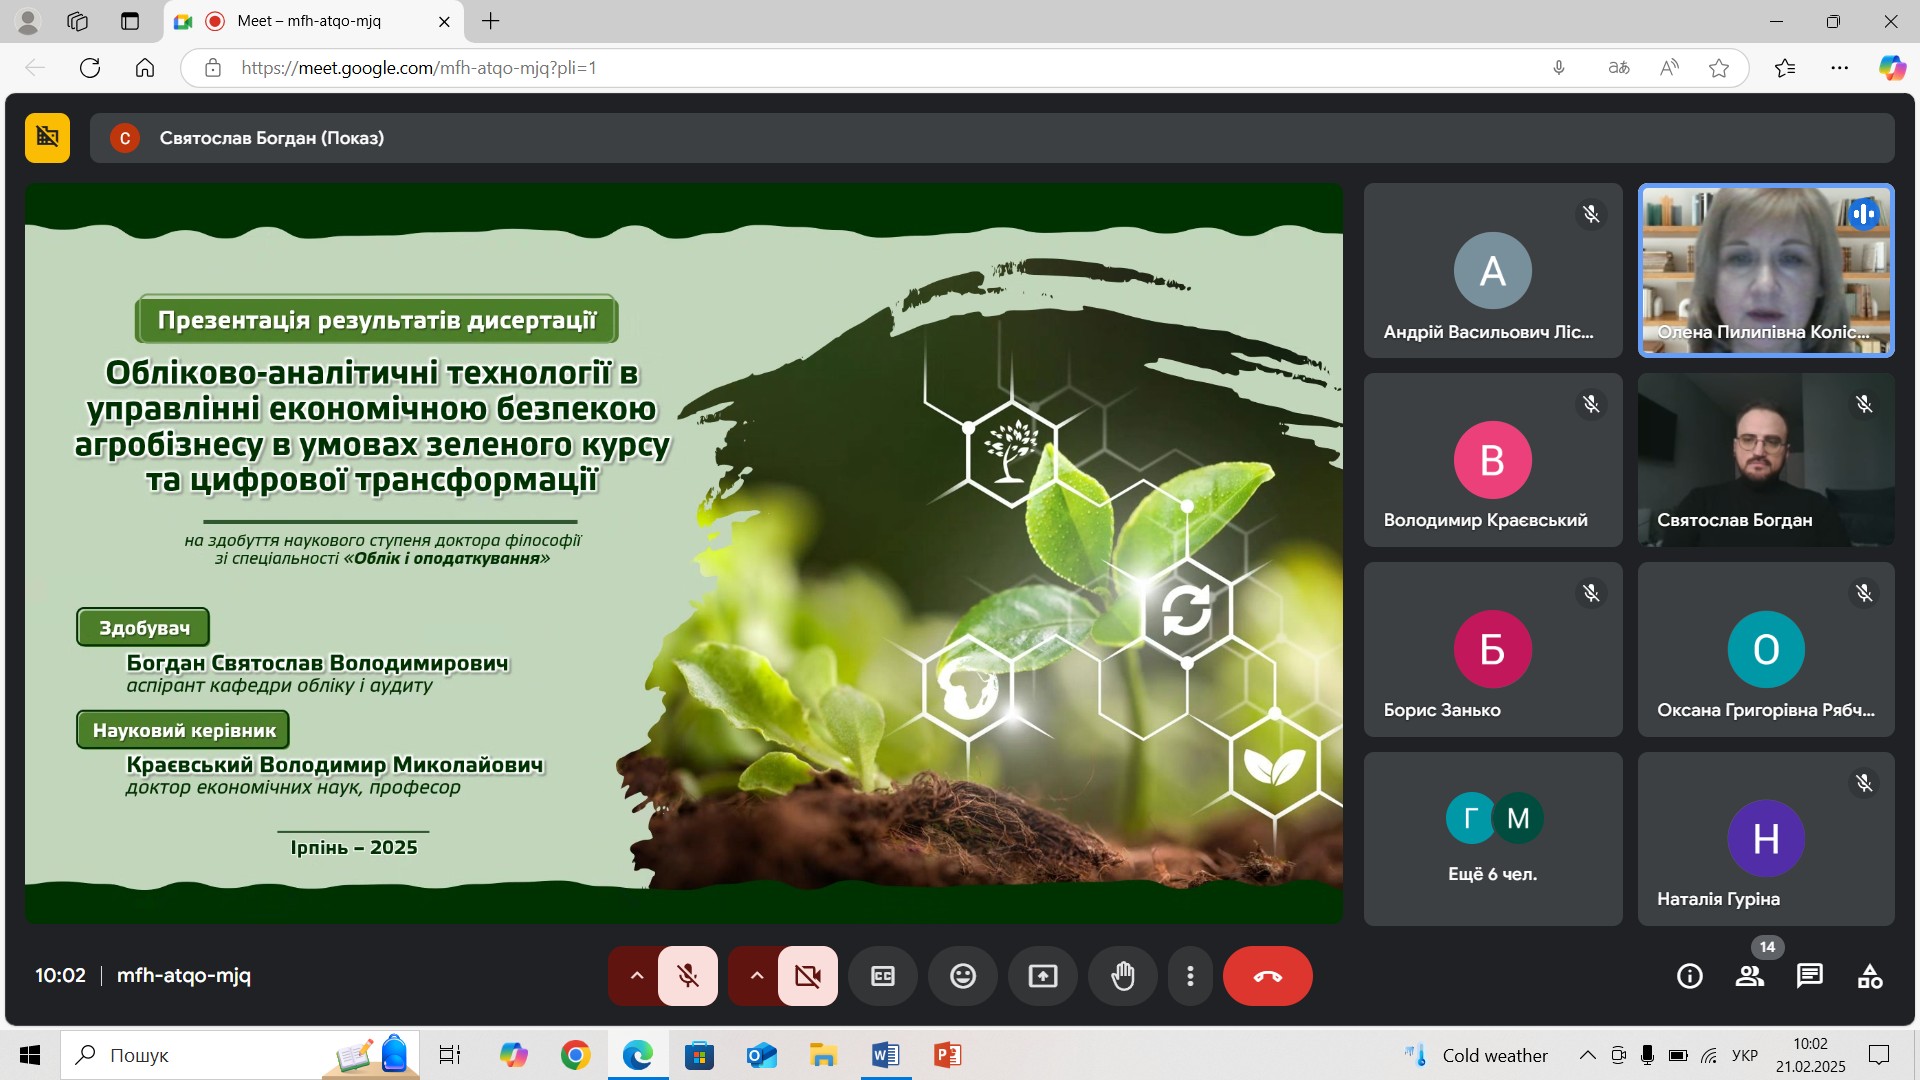1920x1080 pixels.
Task: Open more options three-dot menu
Action: [x=1190, y=976]
